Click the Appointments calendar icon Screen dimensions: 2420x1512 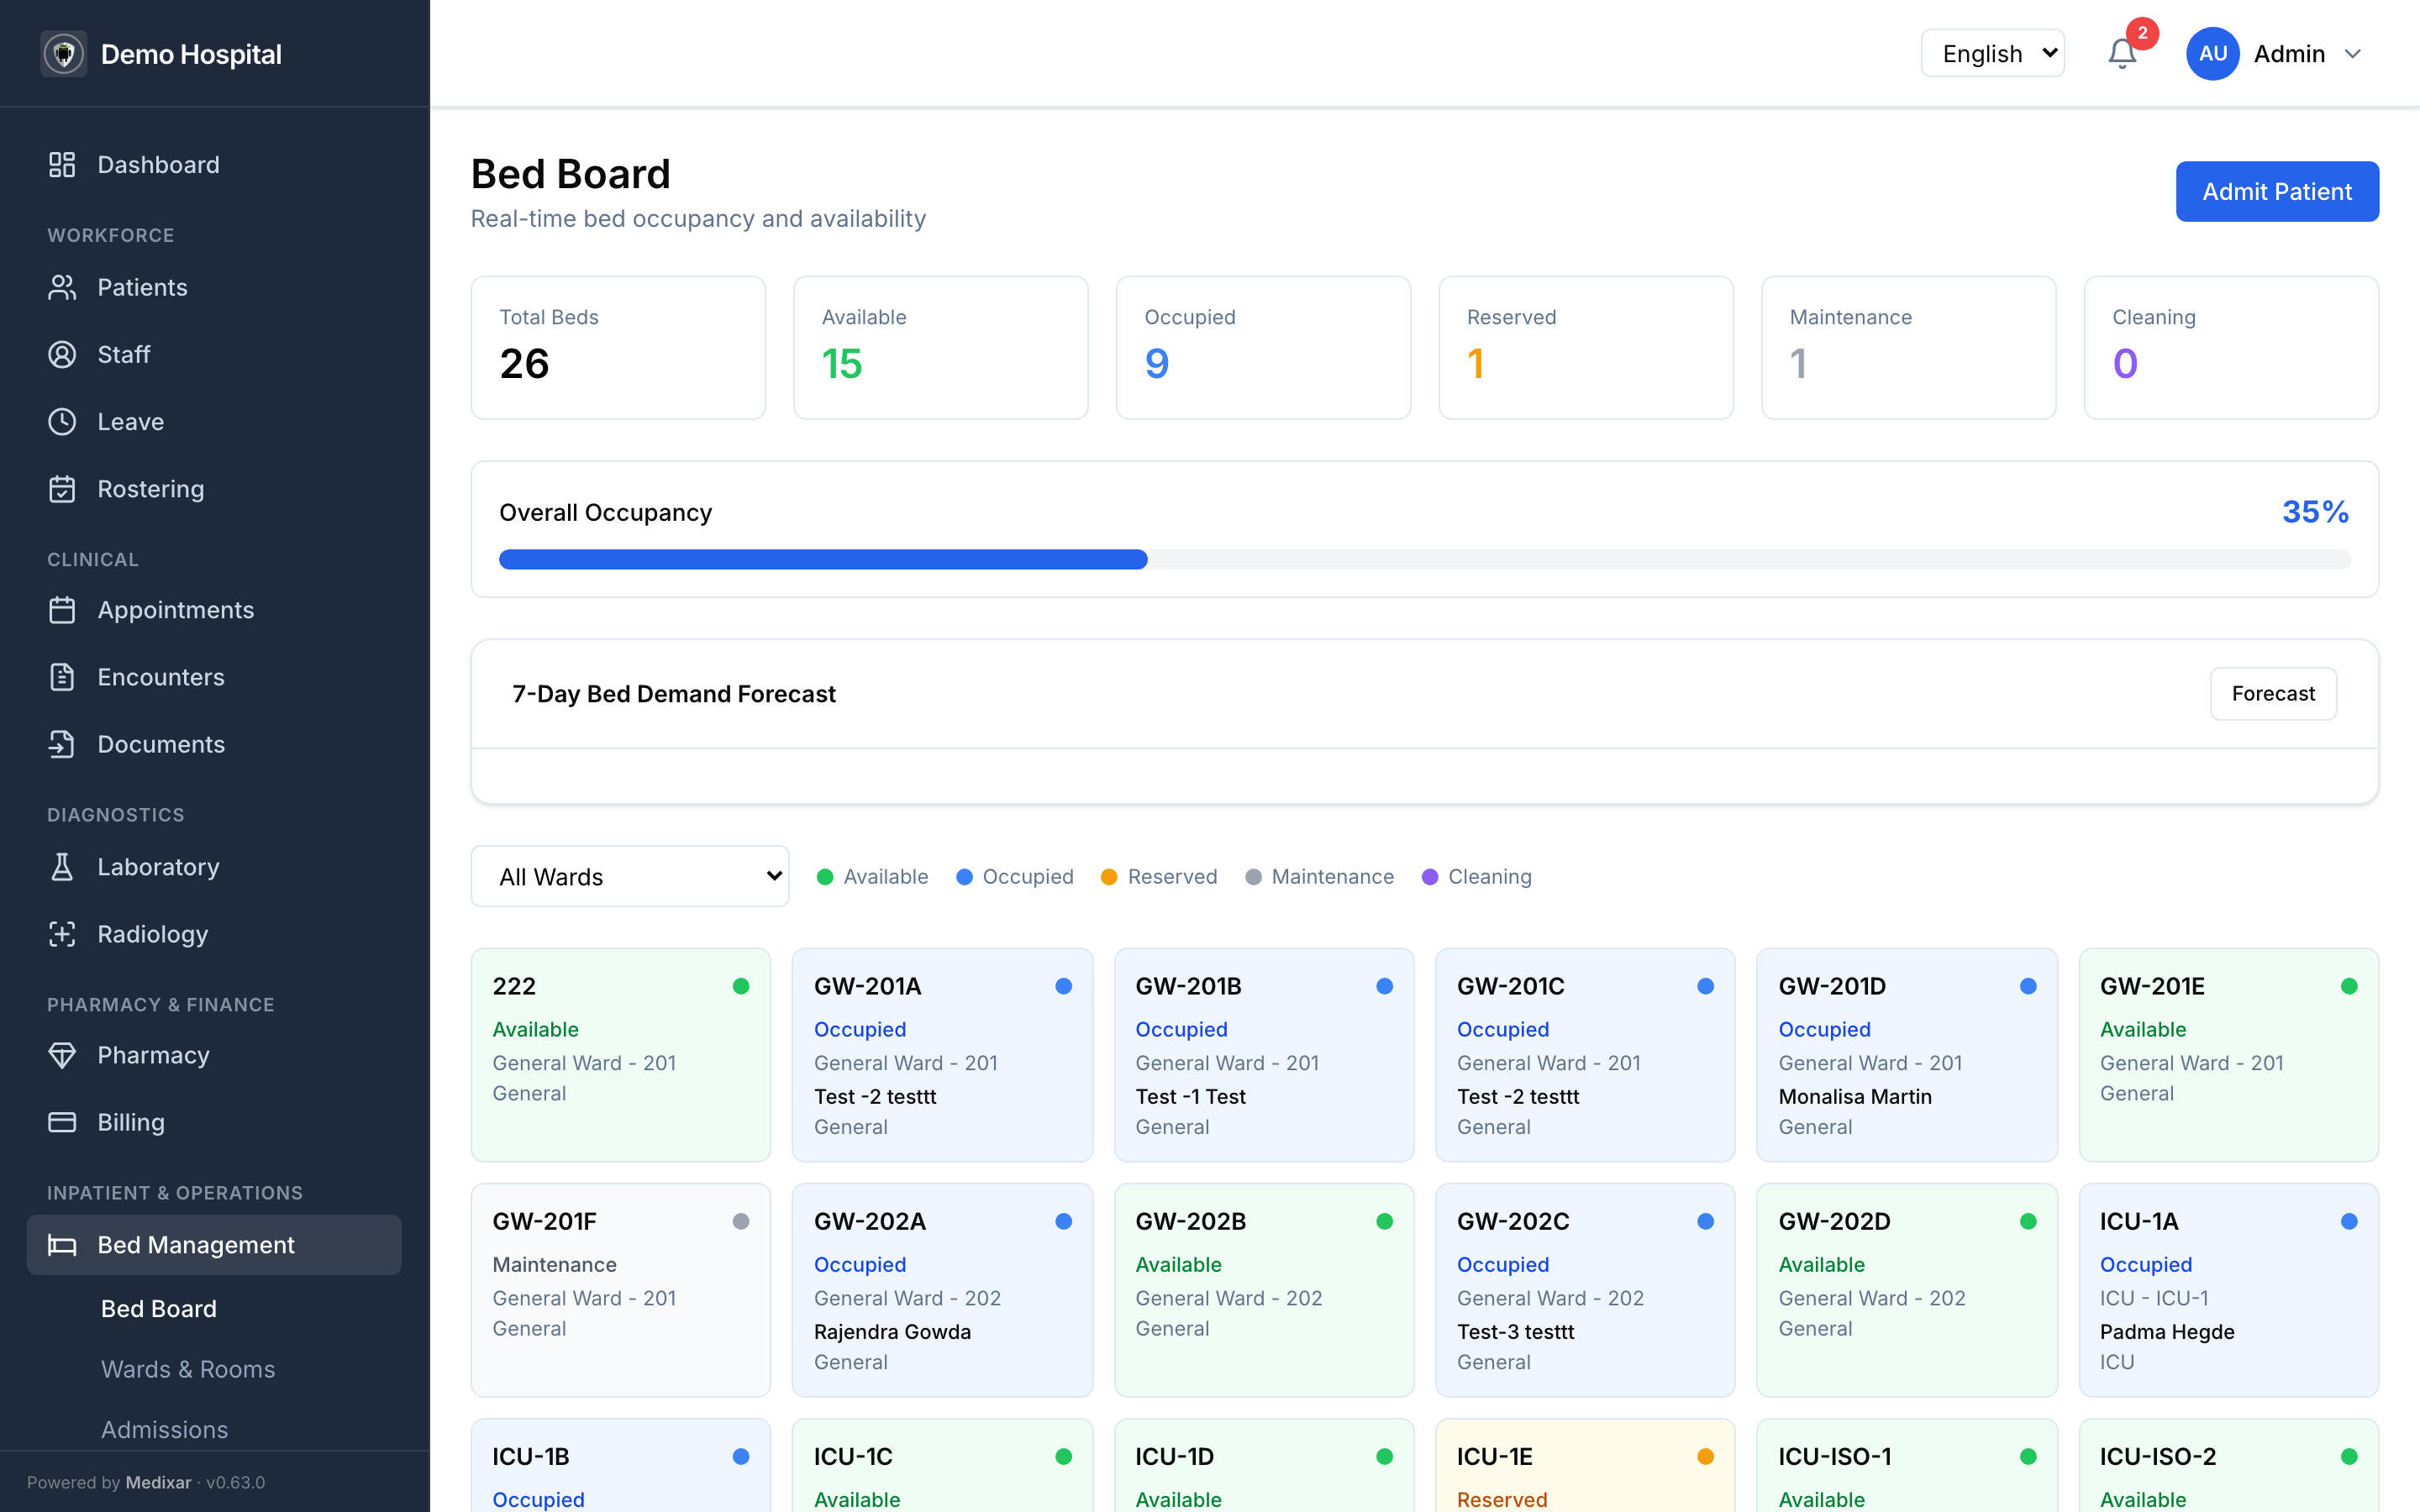pyautogui.click(x=62, y=610)
